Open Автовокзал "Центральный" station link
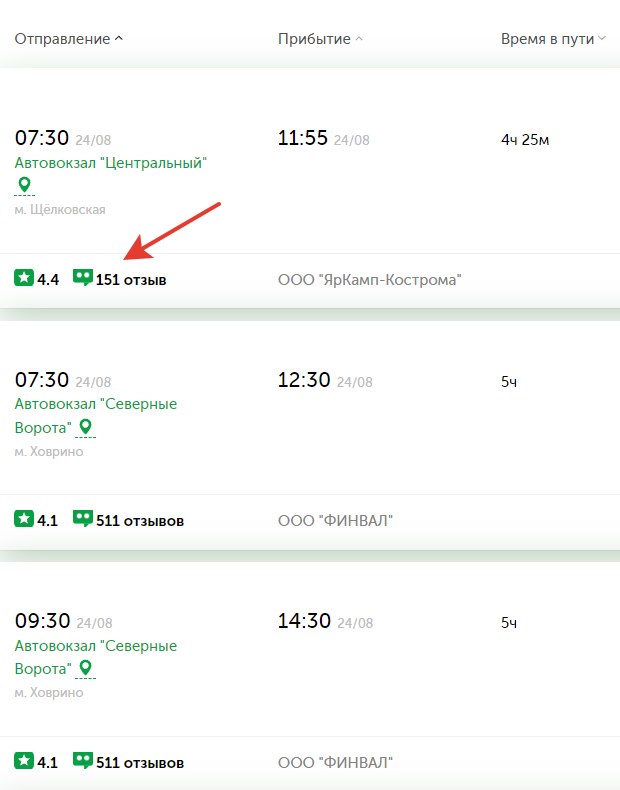 pyautogui.click(x=111, y=163)
